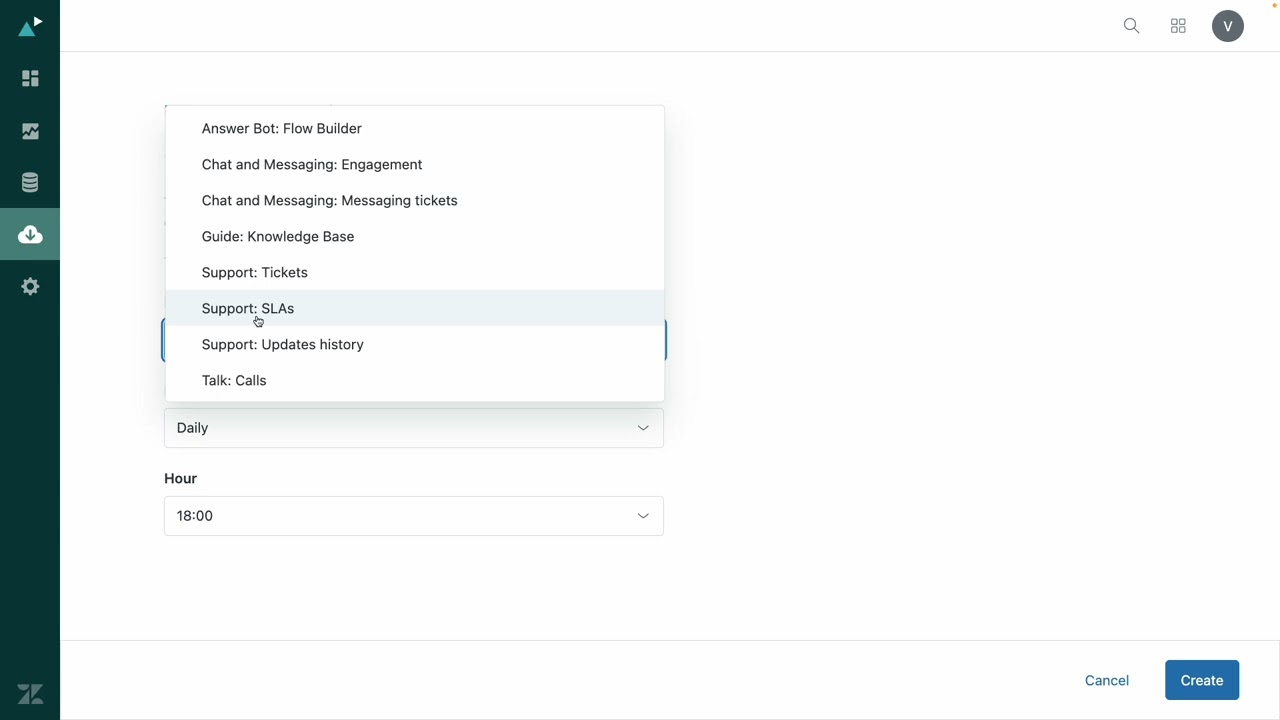1280x720 pixels.
Task: Choose Chat and Messaging: Messaging tickets
Action: tap(415, 200)
